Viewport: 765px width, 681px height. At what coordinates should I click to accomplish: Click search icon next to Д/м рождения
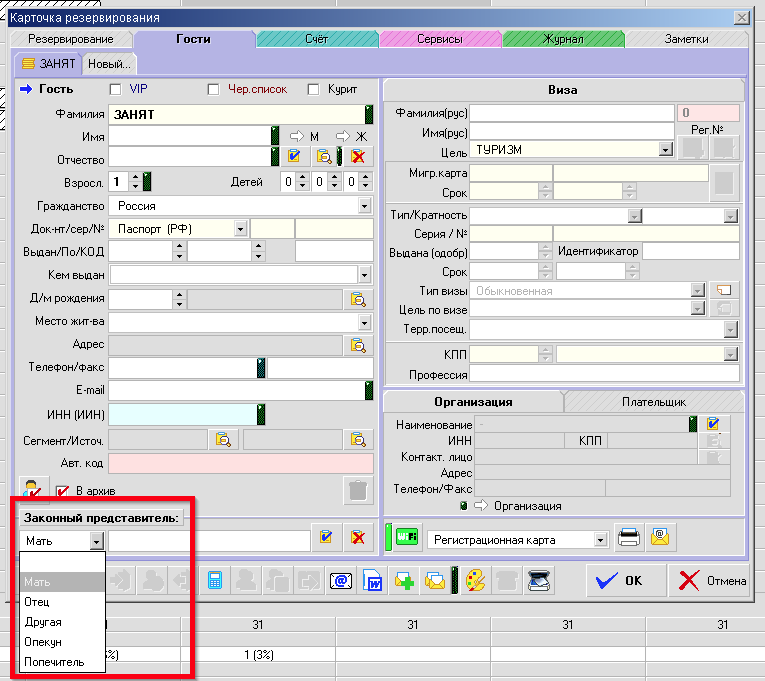tap(357, 299)
